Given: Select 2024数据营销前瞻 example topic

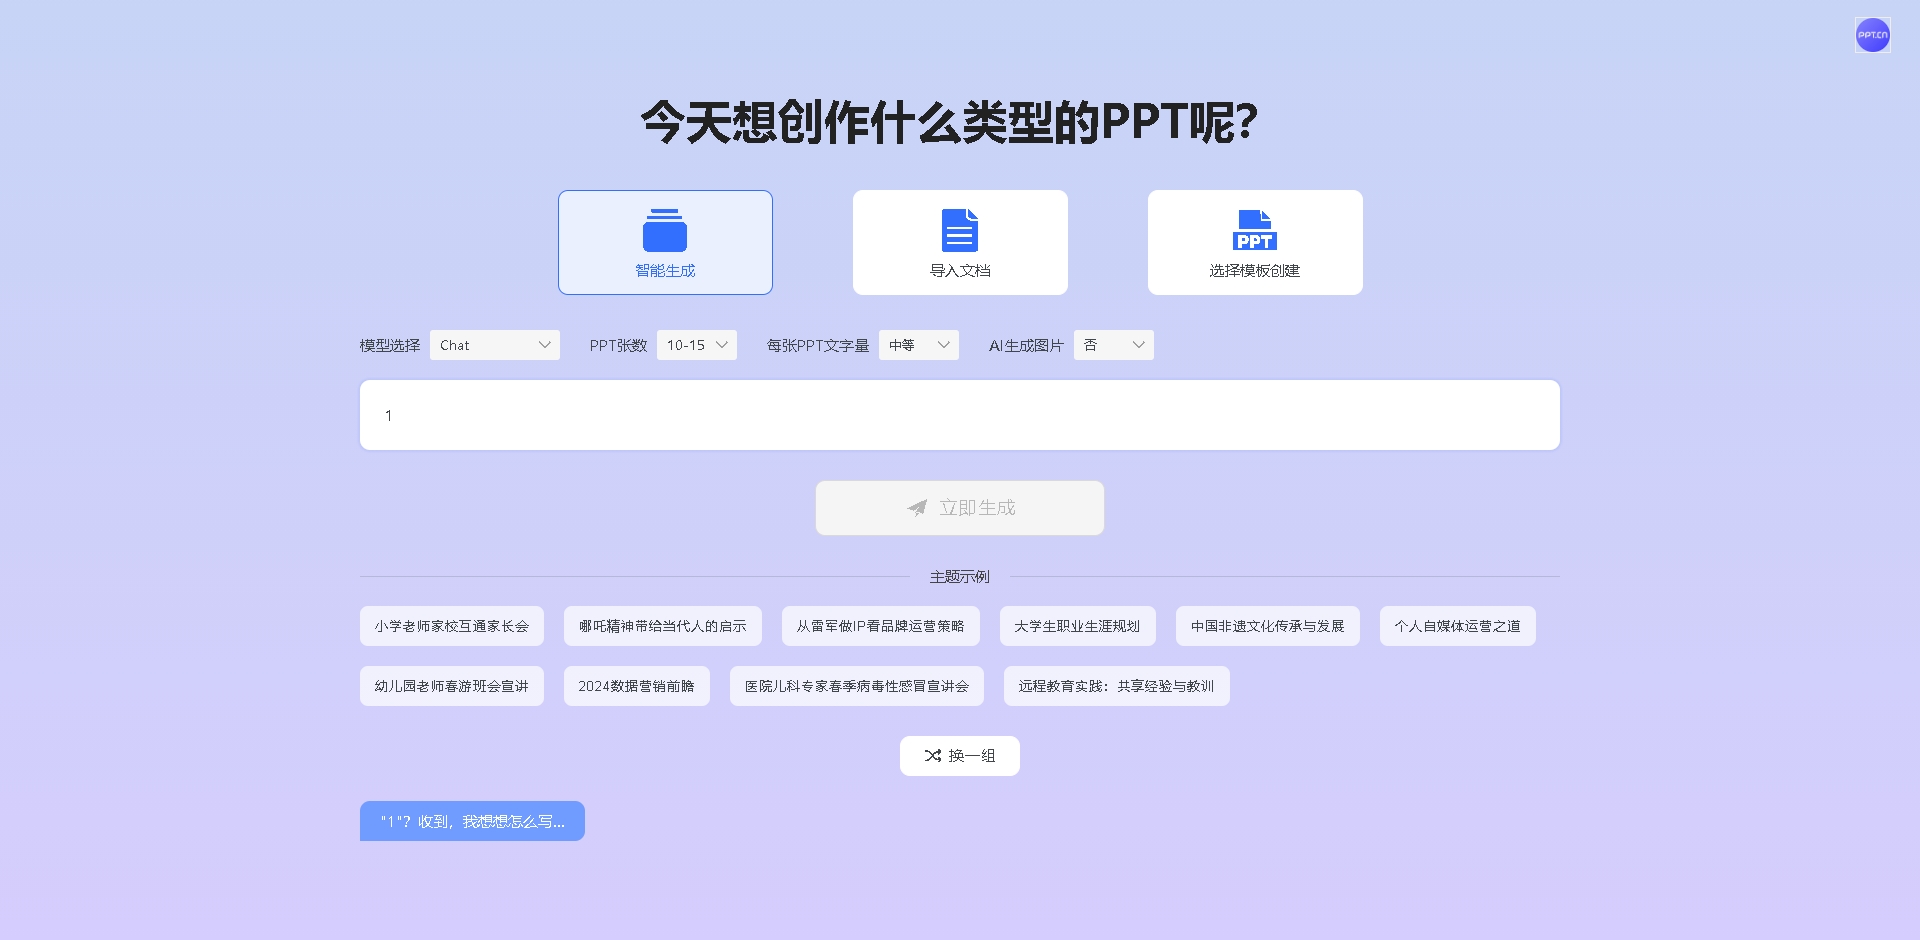Looking at the screenshot, I should tap(636, 686).
